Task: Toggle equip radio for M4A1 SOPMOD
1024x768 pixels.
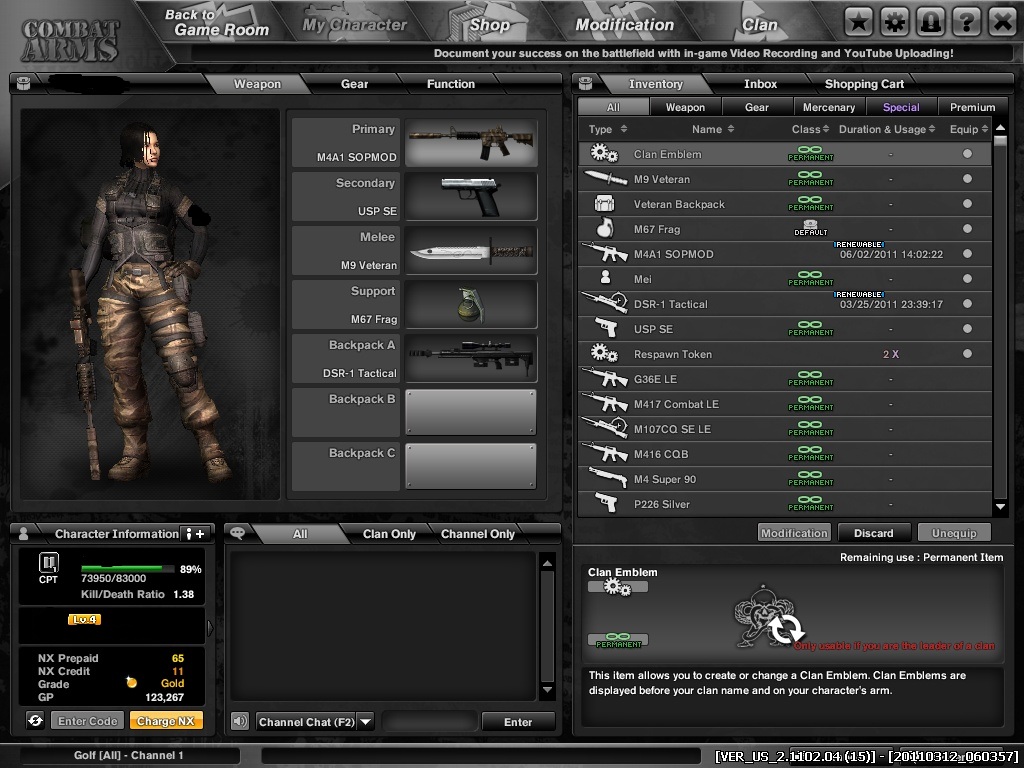Action: pos(967,253)
